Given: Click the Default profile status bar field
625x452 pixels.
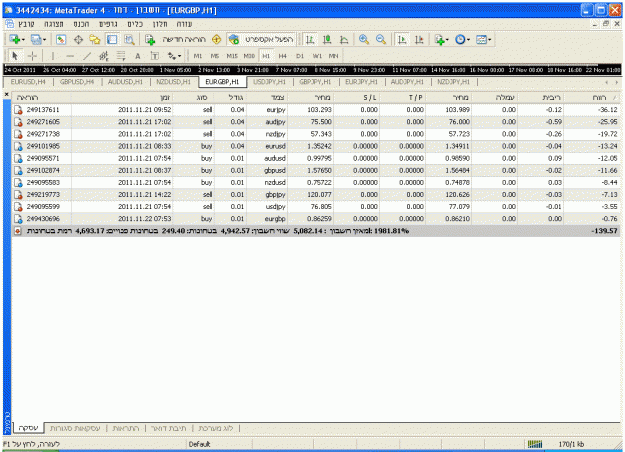Looking at the screenshot, I should pos(199,444).
